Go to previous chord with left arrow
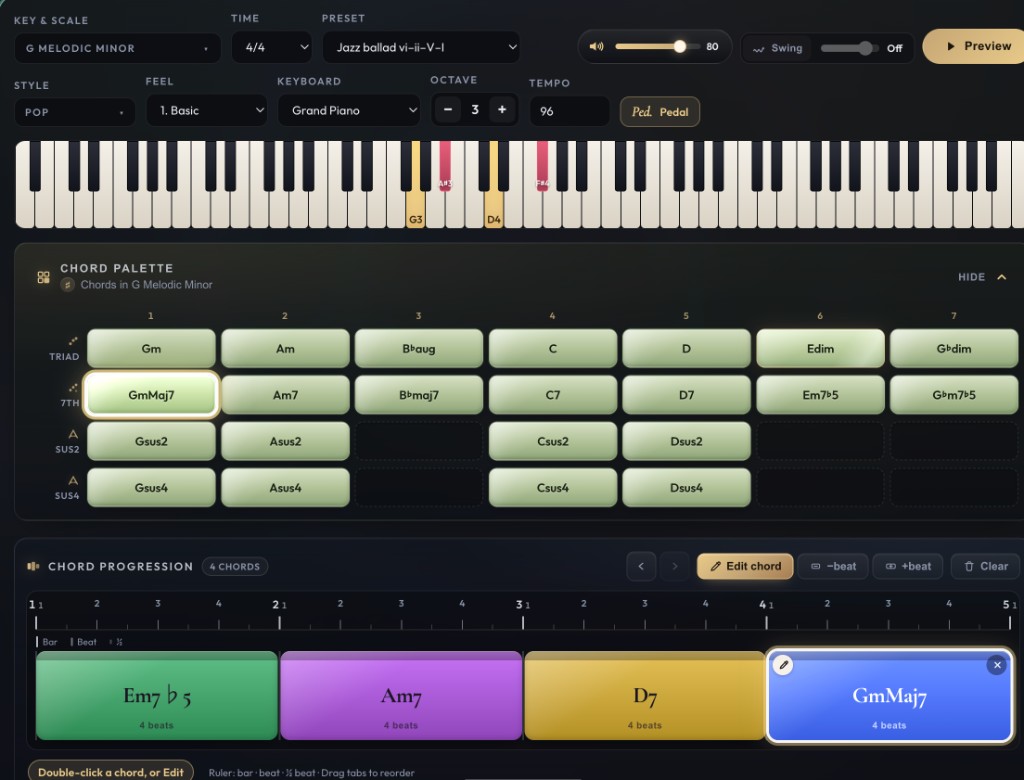The width and height of the screenshot is (1024, 780). point(641,566)
